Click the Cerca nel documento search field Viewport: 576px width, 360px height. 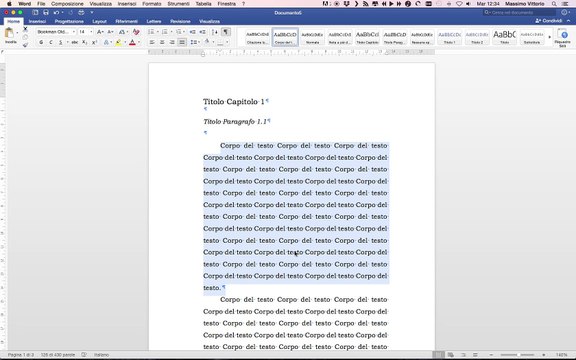tap(519, 12)
